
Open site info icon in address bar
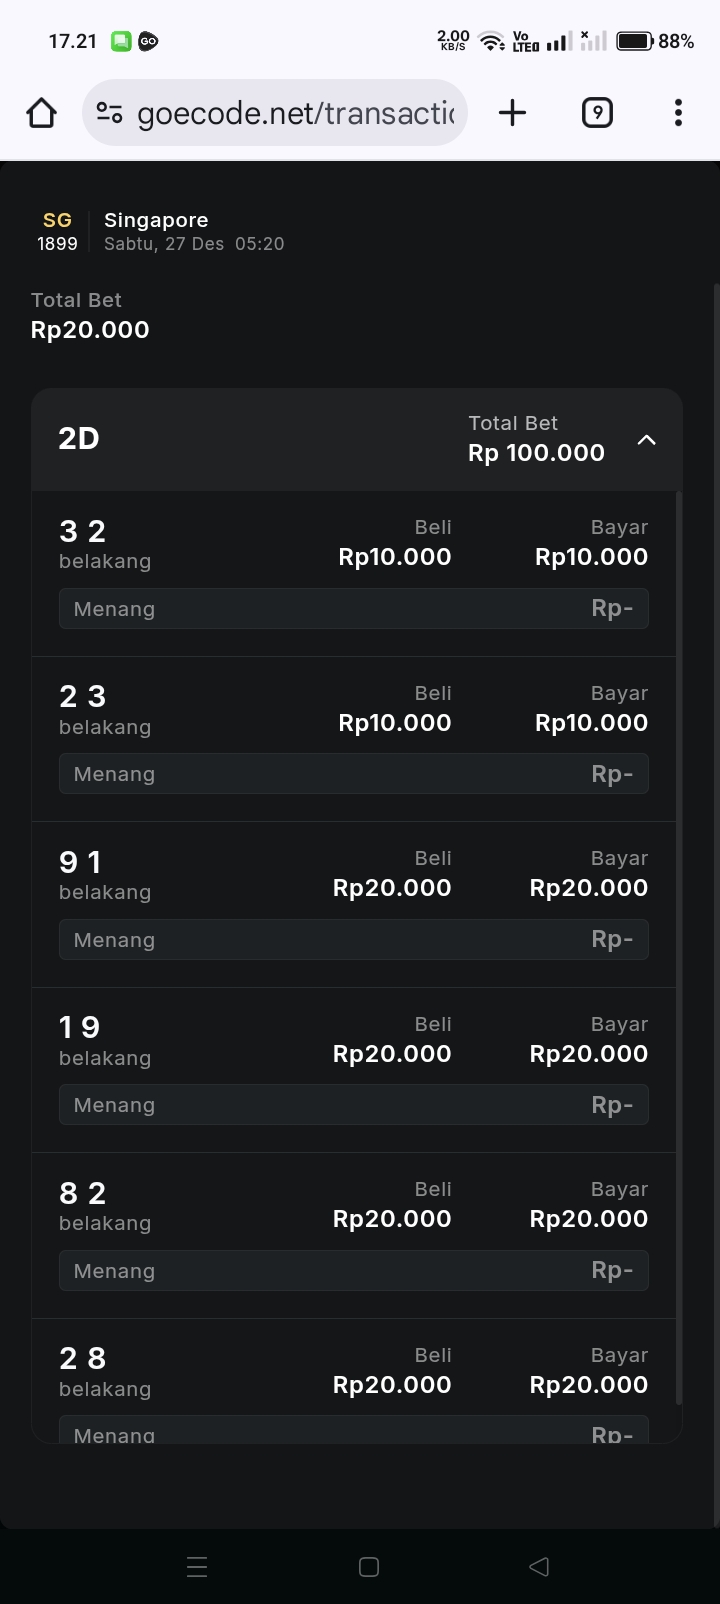point(109,113)
